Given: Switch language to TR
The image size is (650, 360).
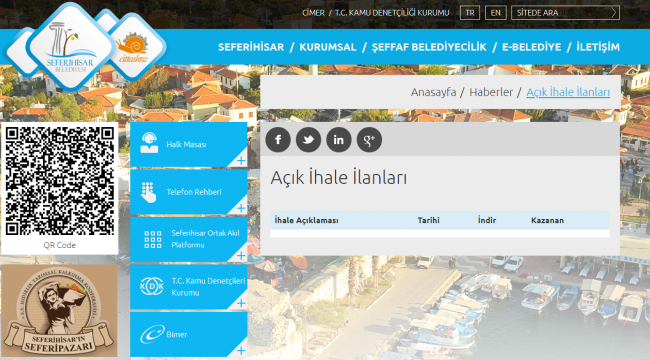Looking at the screenshot, I should pos(470,13).
